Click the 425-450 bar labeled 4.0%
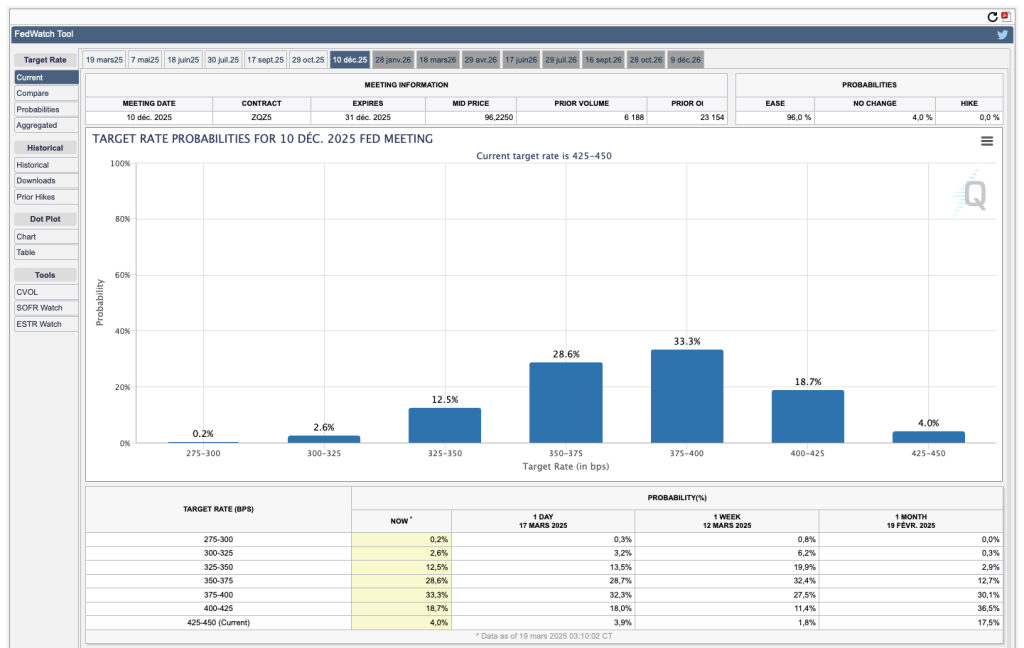The height and width of the screenshot is (648, 1024). 929,437
